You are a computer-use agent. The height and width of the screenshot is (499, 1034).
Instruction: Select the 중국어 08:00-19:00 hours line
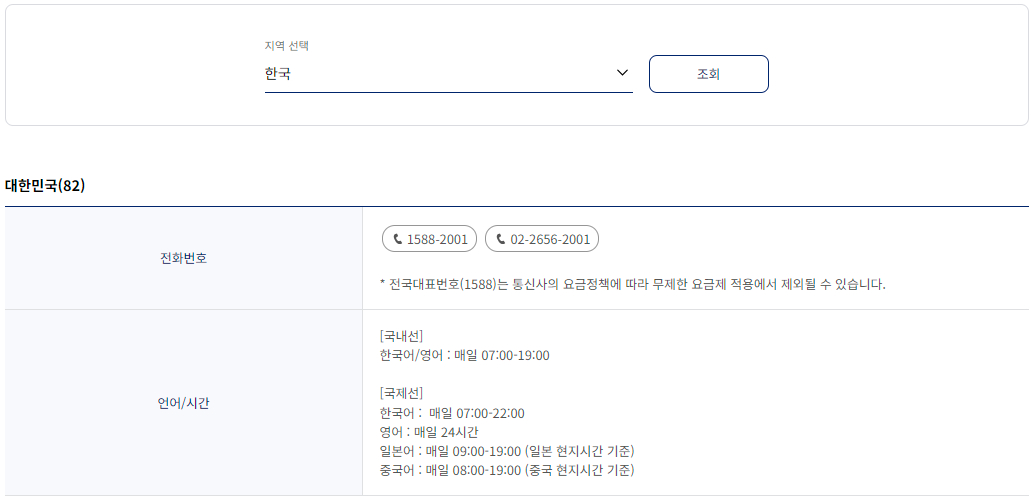[x=507, y=471]
